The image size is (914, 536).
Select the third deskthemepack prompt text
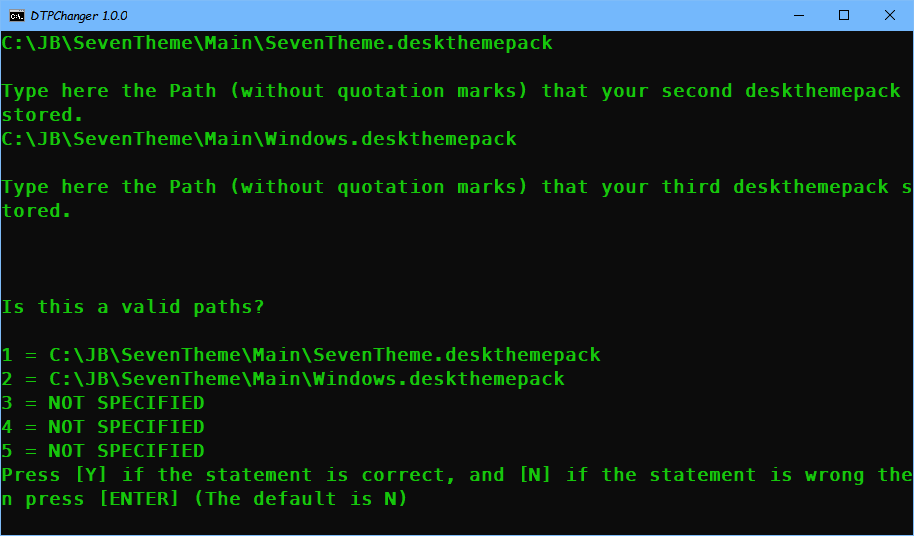click(x=457, y=199)
